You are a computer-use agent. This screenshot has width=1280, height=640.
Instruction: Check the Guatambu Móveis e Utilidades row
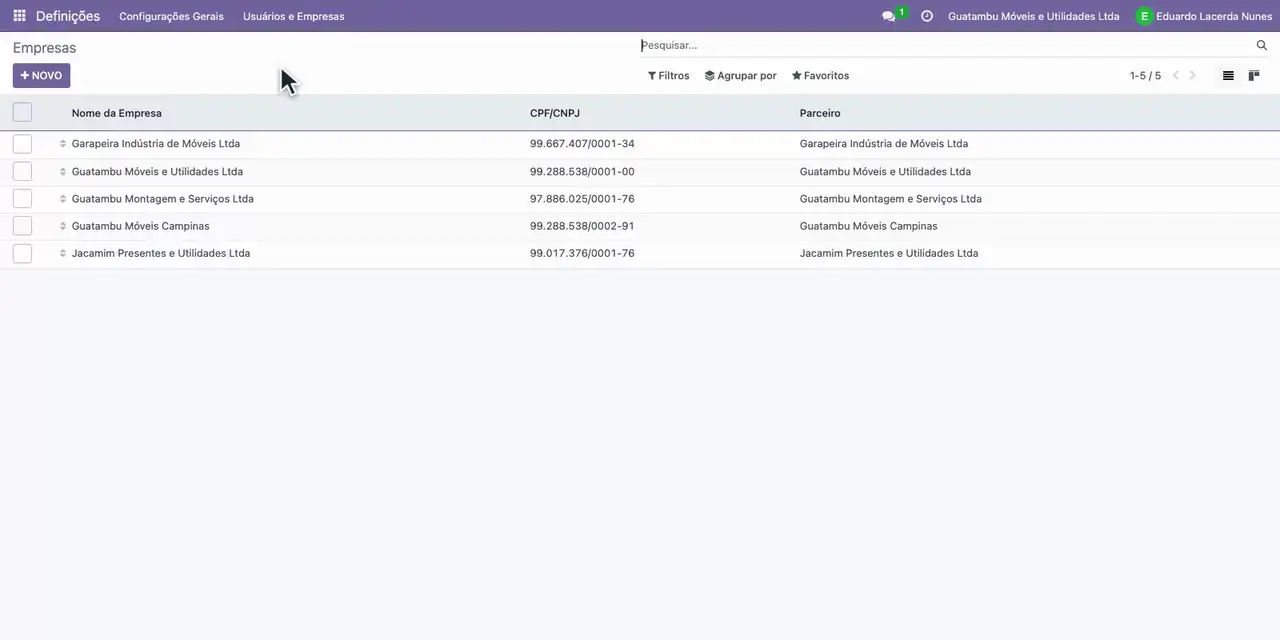point(22,172)
